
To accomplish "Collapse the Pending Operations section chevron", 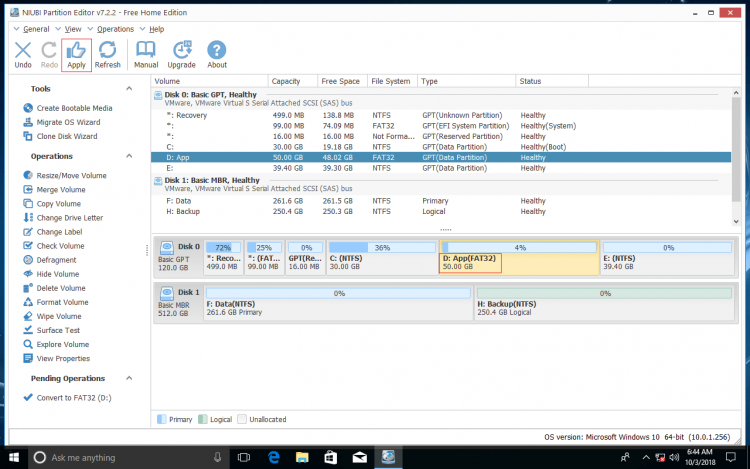I will [x=129, y=378].
